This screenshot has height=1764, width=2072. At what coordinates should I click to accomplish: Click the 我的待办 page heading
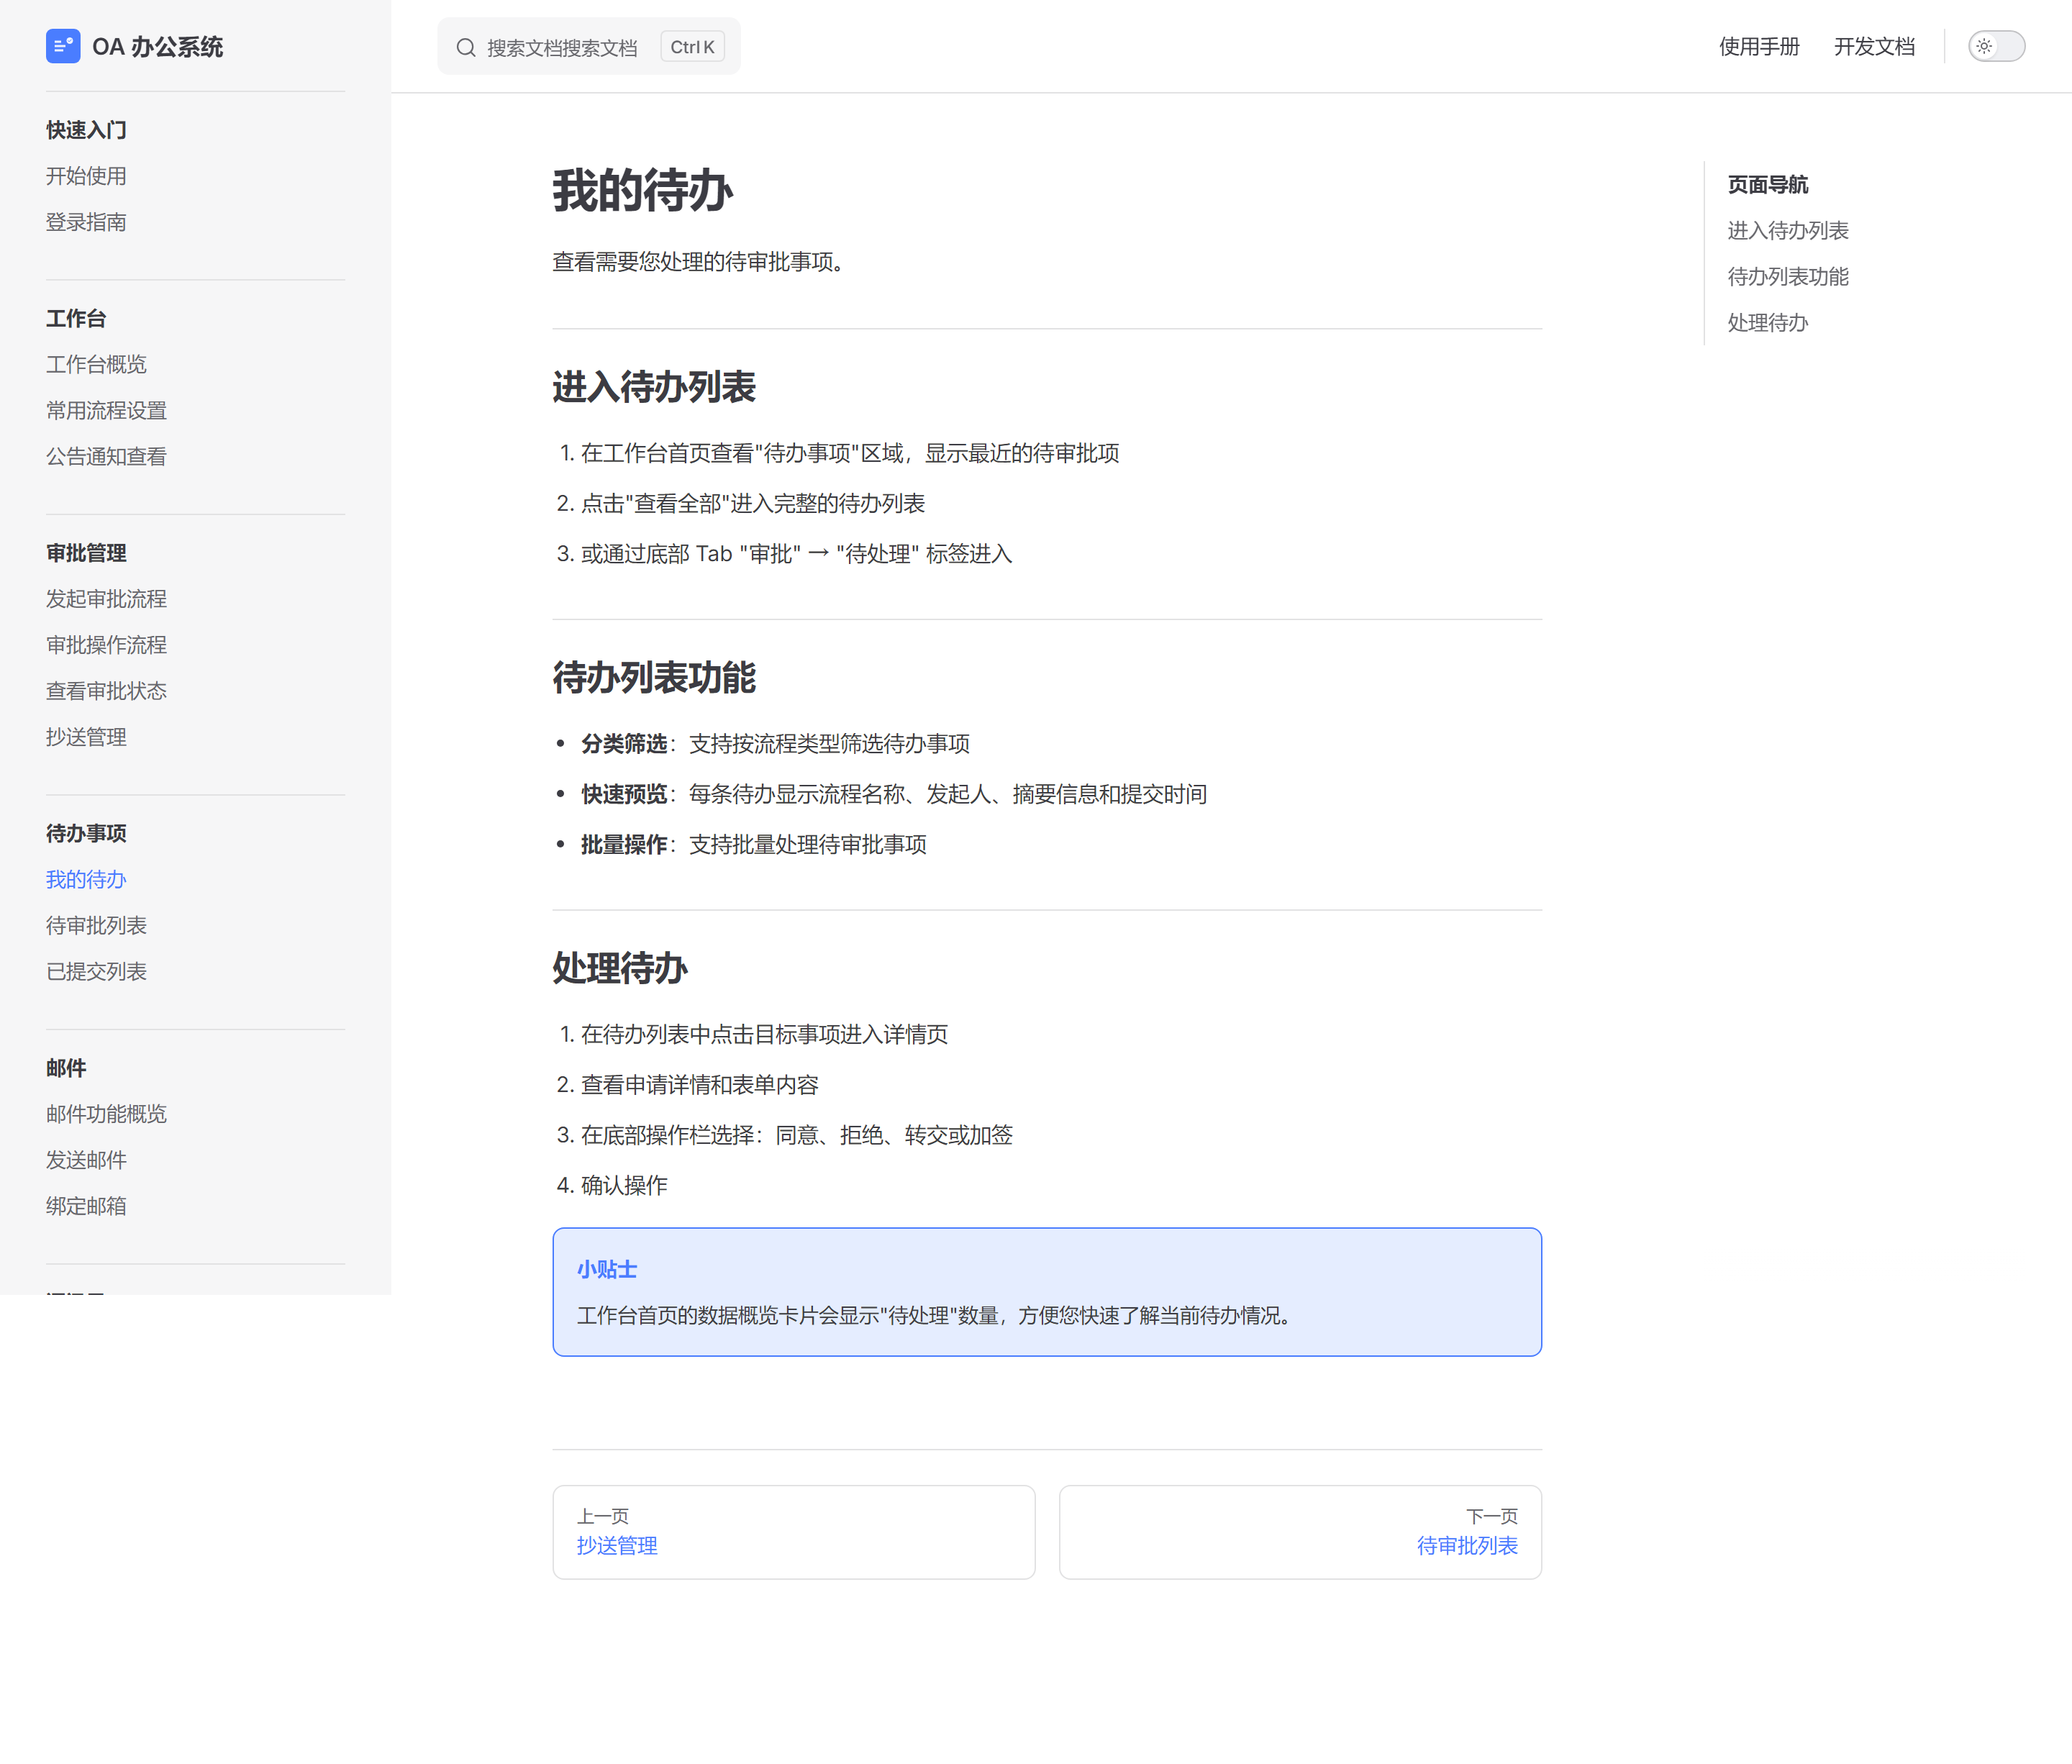[x=643, y=190]
